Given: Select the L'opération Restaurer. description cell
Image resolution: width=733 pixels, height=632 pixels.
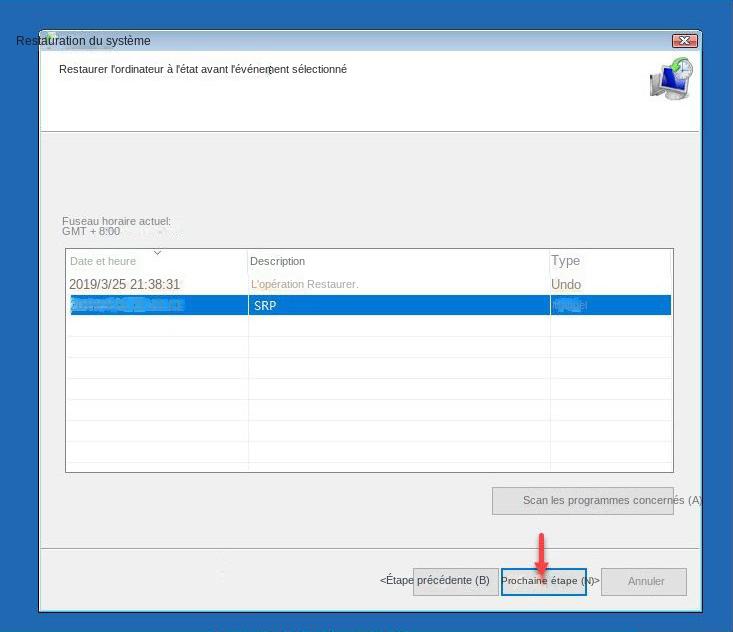Looking at the screenshot, I should pos(305,284).
